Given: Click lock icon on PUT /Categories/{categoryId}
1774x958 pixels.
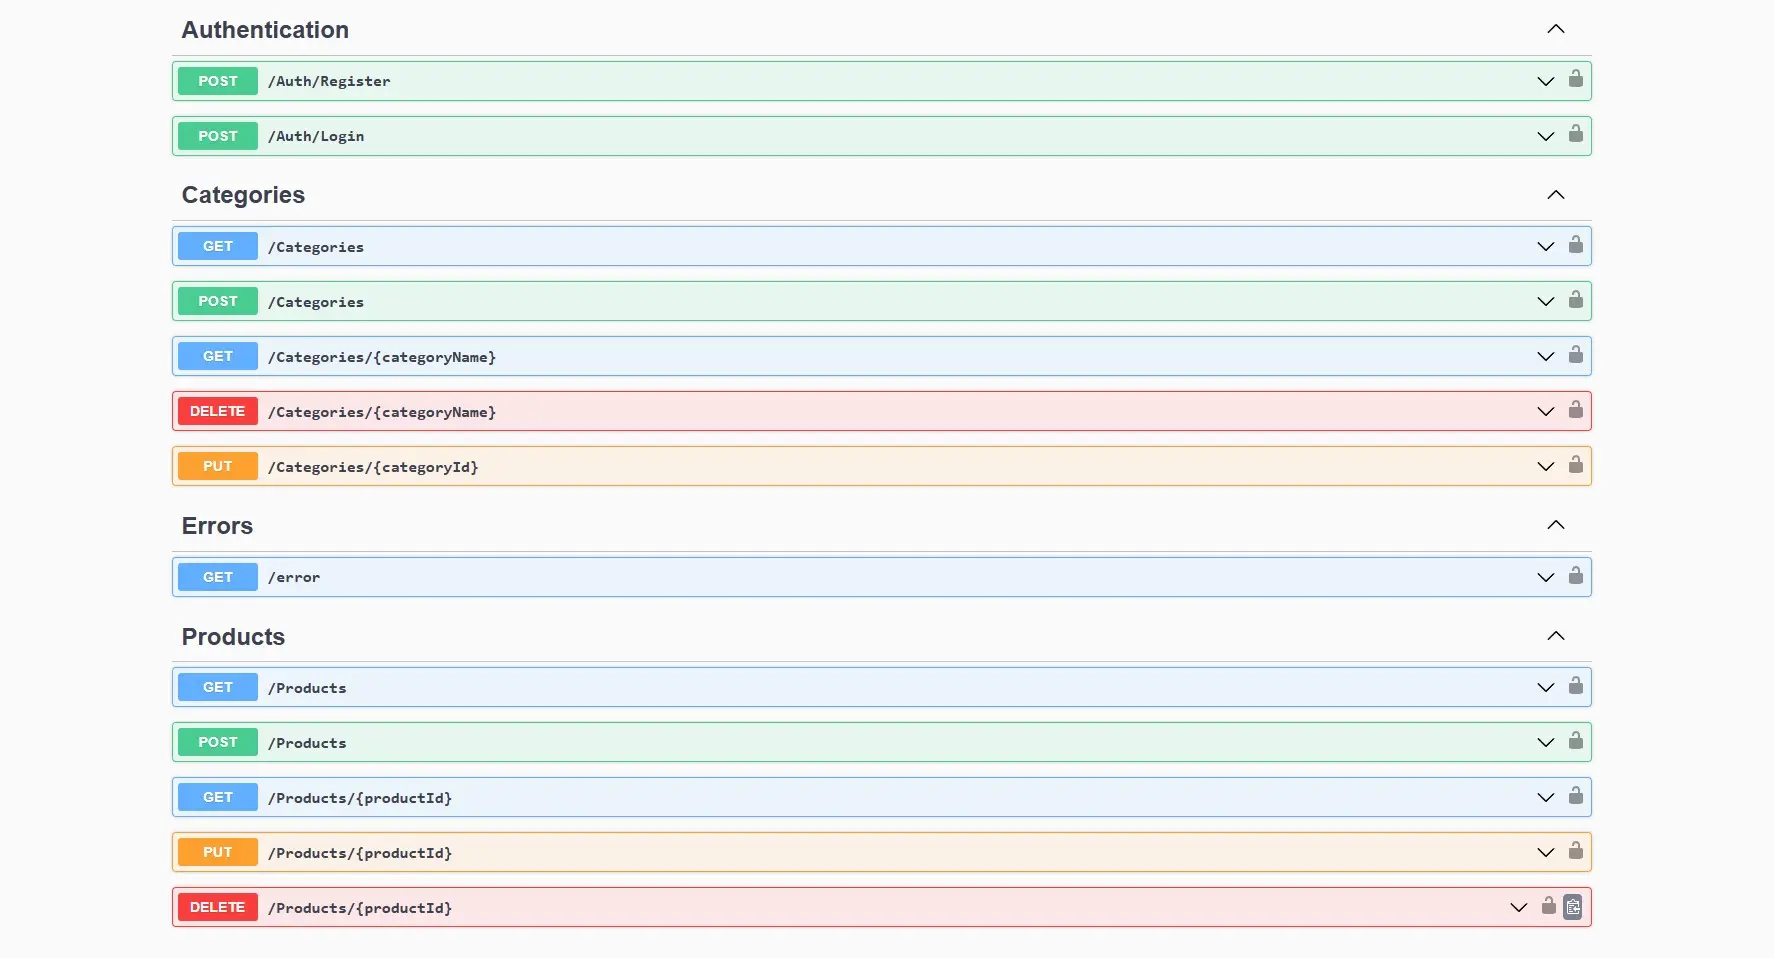Looking at the screenshot, I should pyautogui.click(x=1576, y=465).
